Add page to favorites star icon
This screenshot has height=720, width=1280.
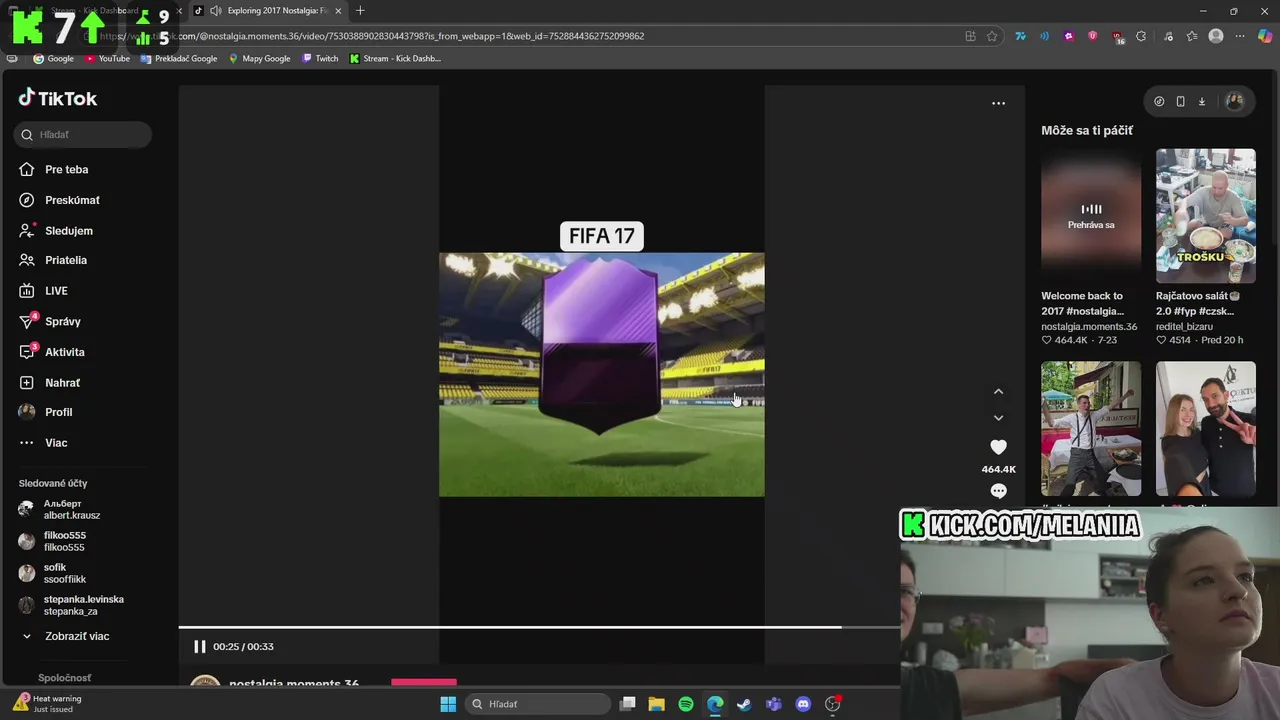[x=992, y=36]
